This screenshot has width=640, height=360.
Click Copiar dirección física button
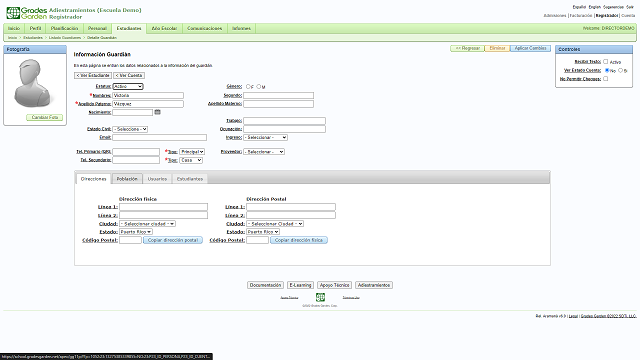[299, 240]
